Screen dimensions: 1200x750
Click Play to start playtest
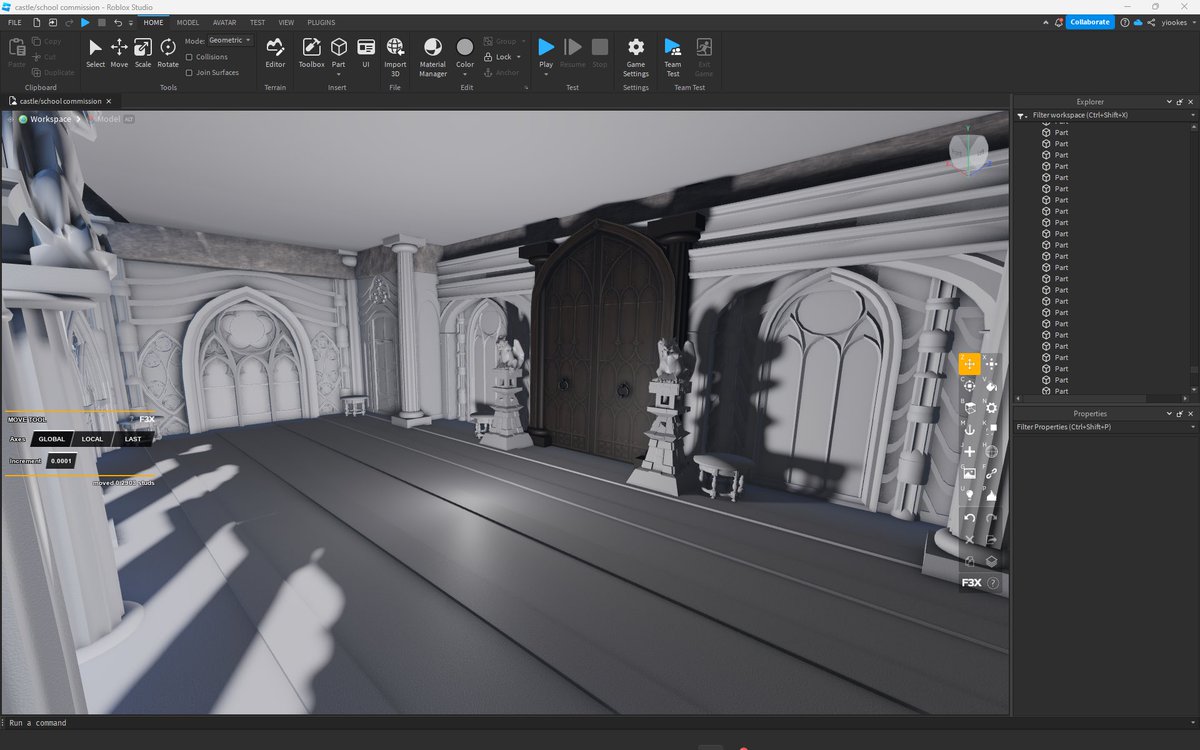point(546,47)
